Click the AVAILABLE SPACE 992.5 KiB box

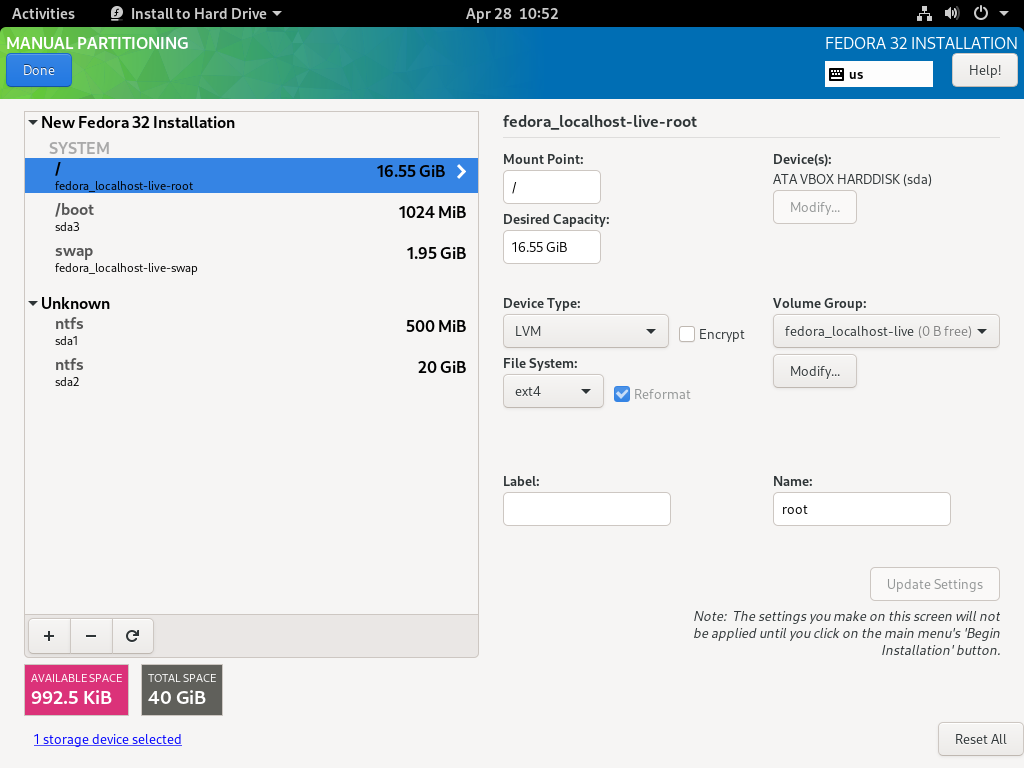tap(76, 690)
